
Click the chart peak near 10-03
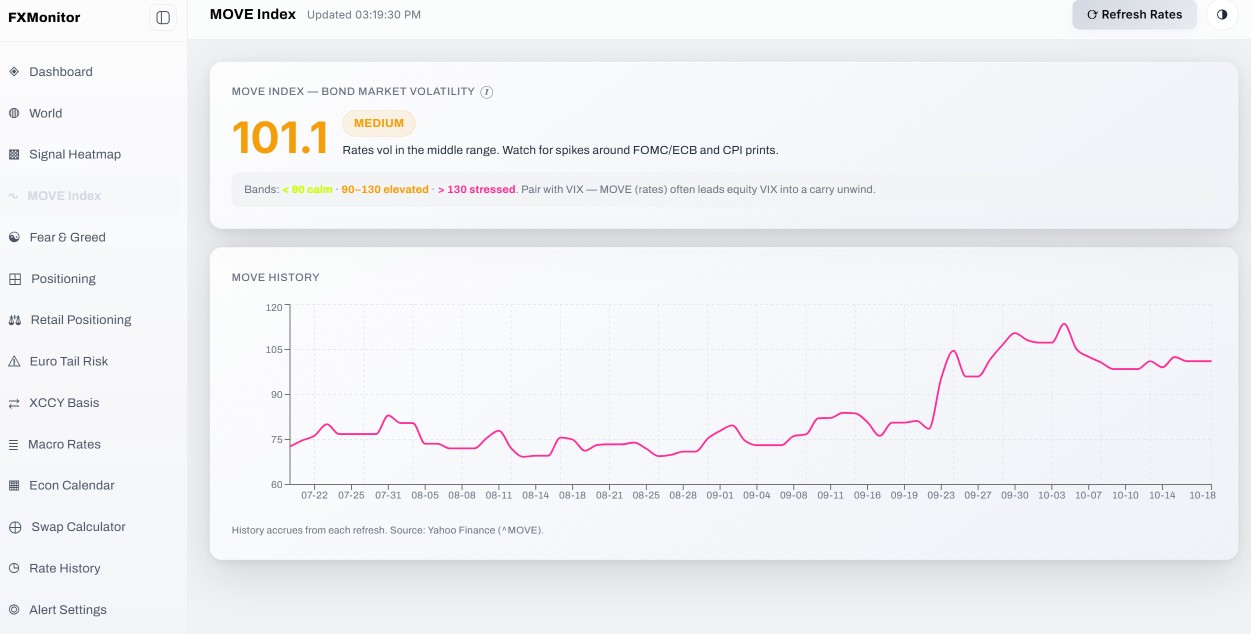(1064, 324)
